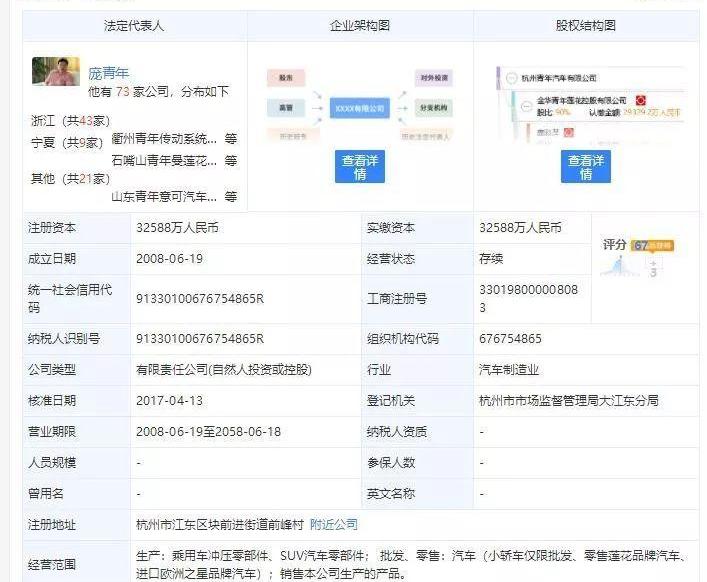Open 石嘴山青年曼莲花 company link
This screenshot has width=707, height=582.
tap(163, 160)
